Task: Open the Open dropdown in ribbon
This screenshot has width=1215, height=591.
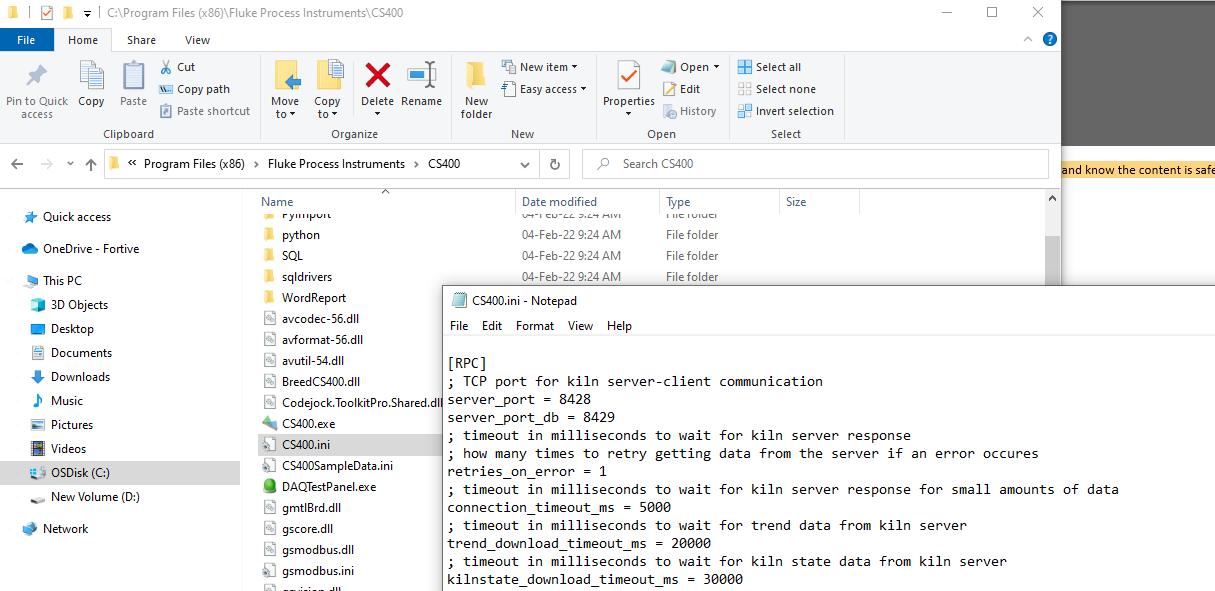Action: tap(691, 67)
